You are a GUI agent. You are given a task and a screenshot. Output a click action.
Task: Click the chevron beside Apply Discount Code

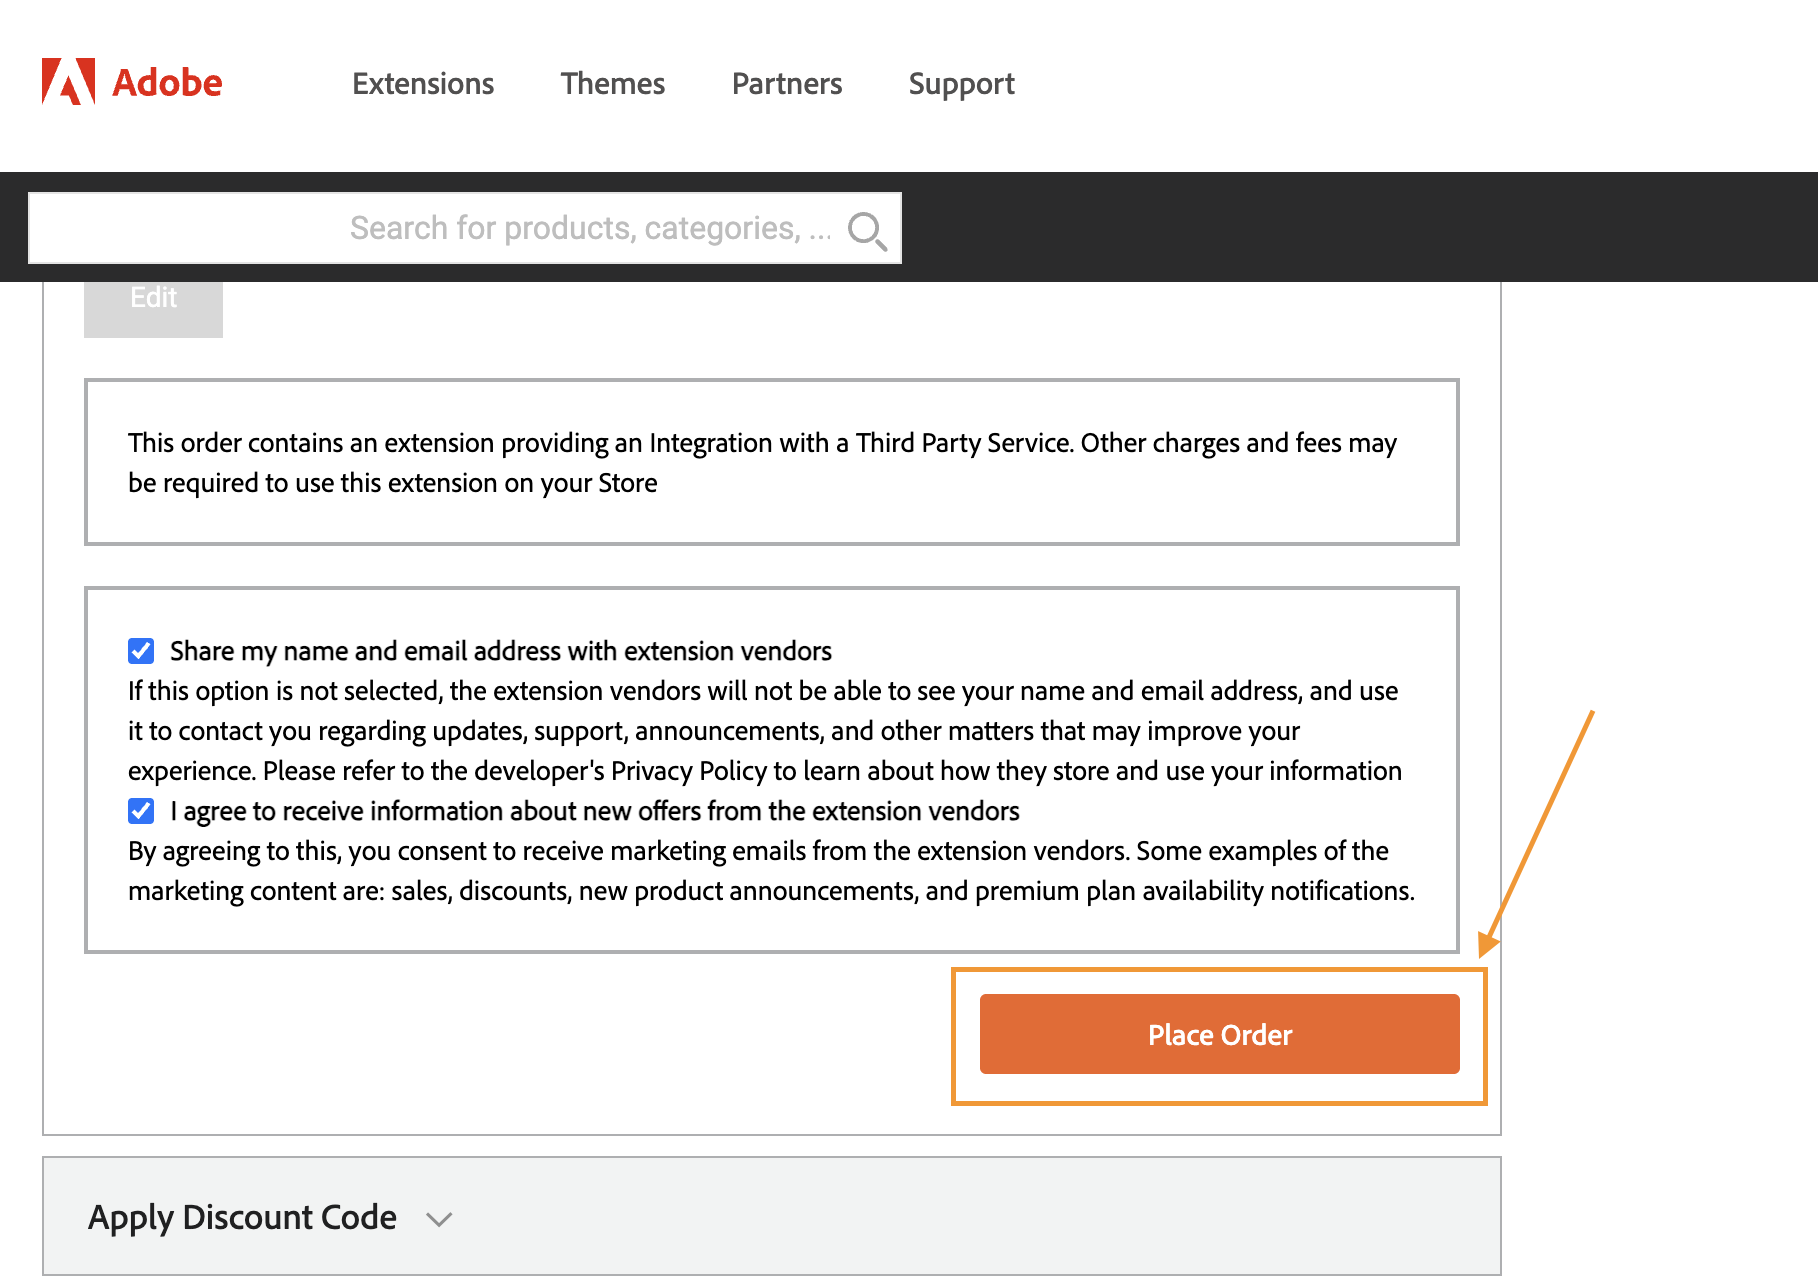pyautogui.click(x=438, y=1219)
